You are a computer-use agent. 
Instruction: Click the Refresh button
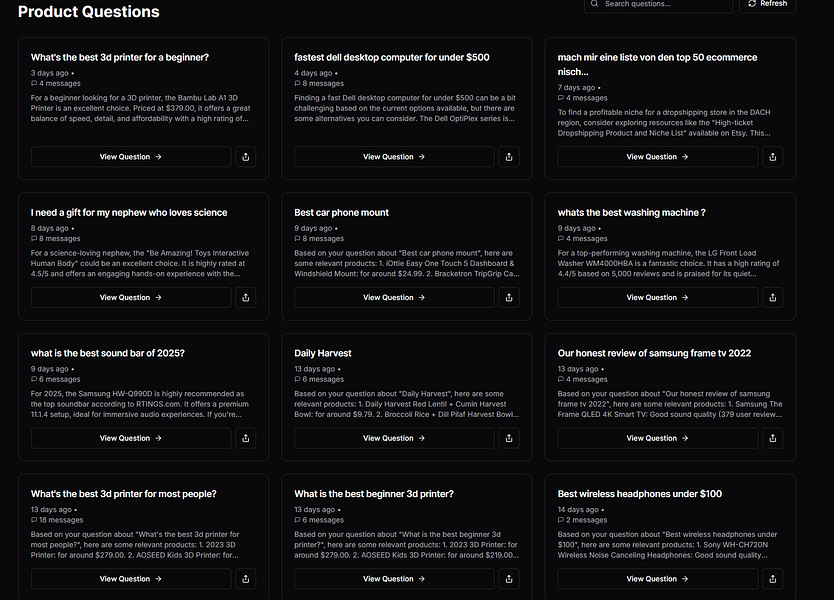(768, 4)
